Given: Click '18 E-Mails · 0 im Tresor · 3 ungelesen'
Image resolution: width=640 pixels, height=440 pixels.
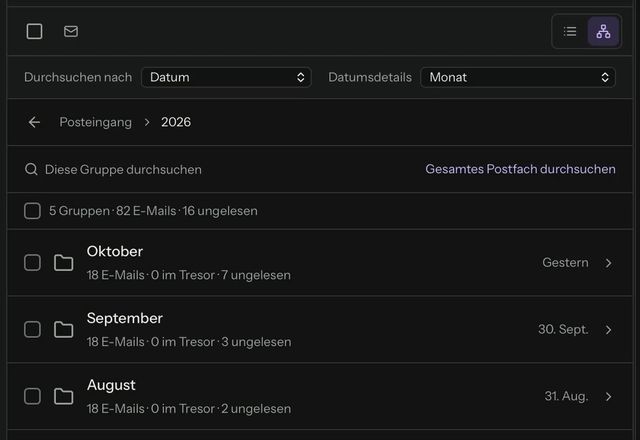Looking at the screenshot, I should pos(189,342).
